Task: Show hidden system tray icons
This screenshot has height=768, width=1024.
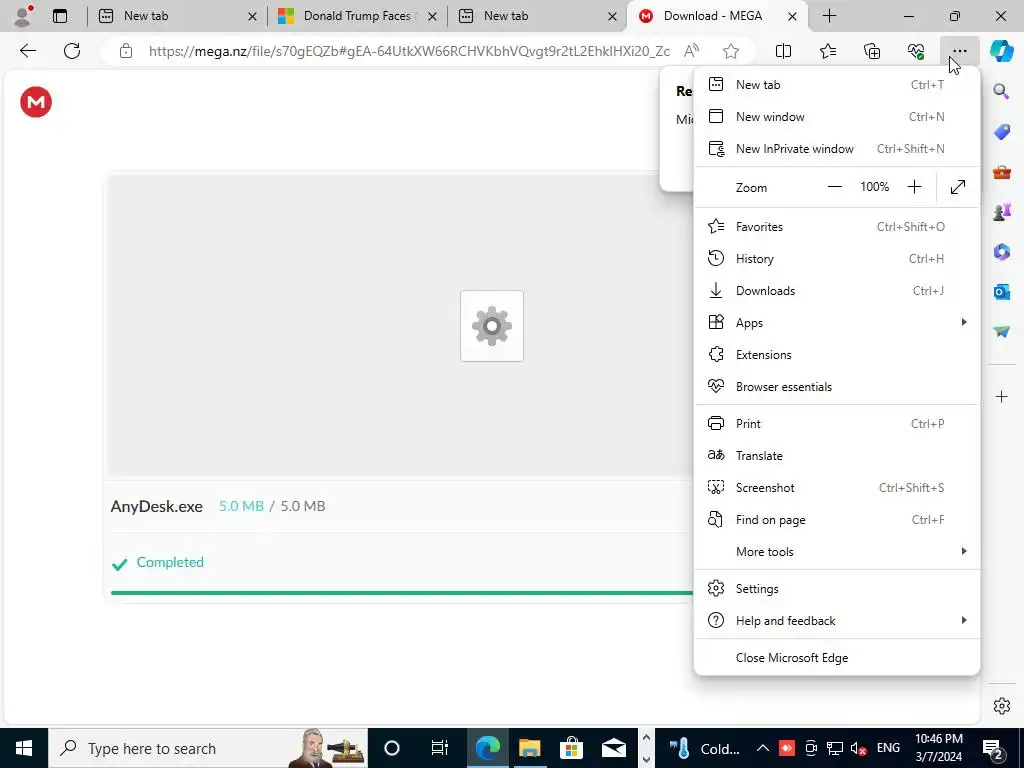Action: pos(762,748)
